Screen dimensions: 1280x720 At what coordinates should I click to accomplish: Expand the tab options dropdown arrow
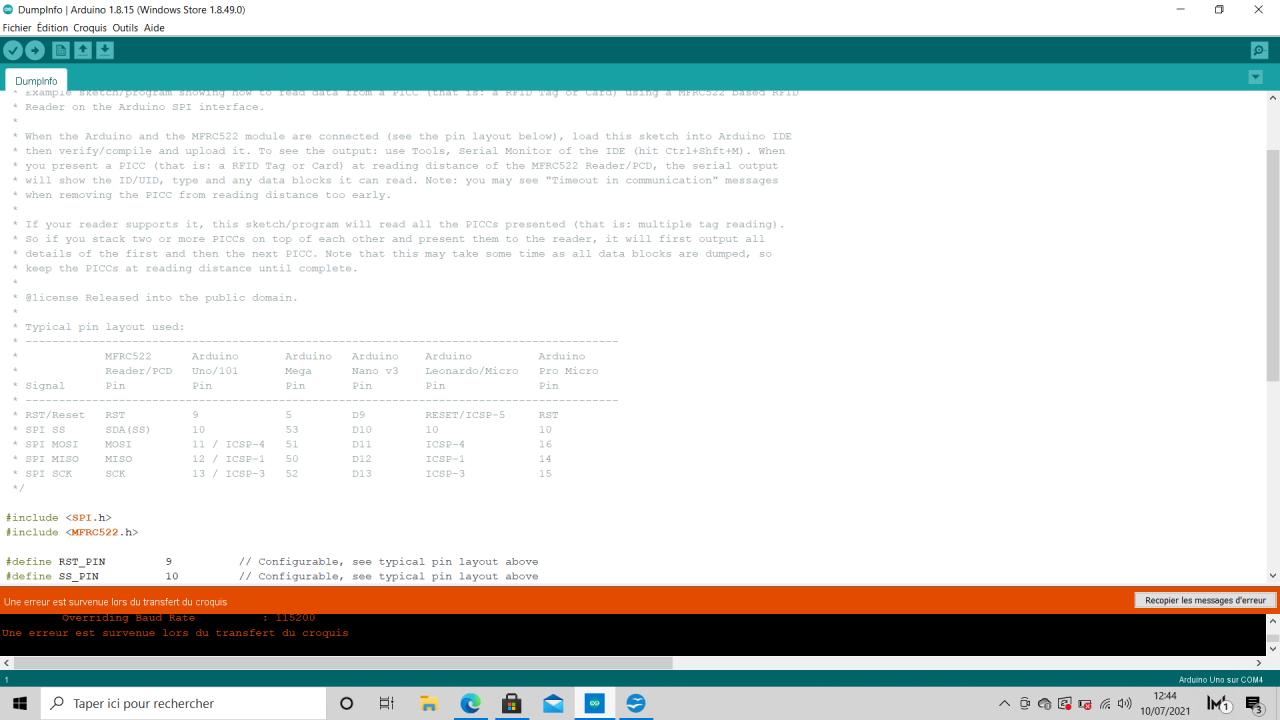click(1256, 77)
